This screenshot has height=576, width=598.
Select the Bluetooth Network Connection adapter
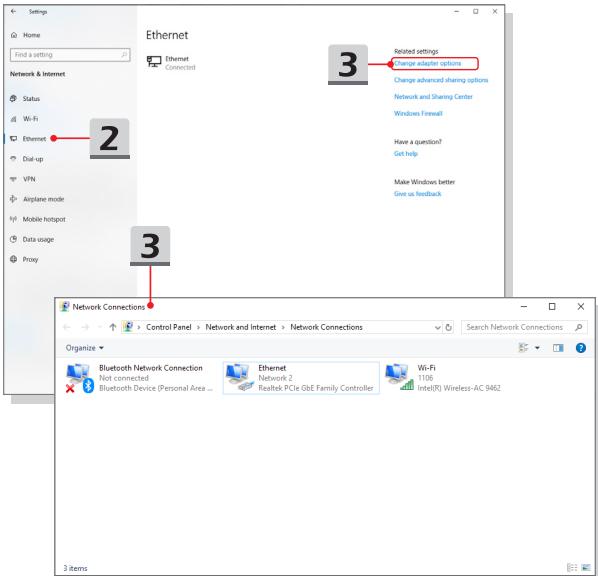[139, 378]
